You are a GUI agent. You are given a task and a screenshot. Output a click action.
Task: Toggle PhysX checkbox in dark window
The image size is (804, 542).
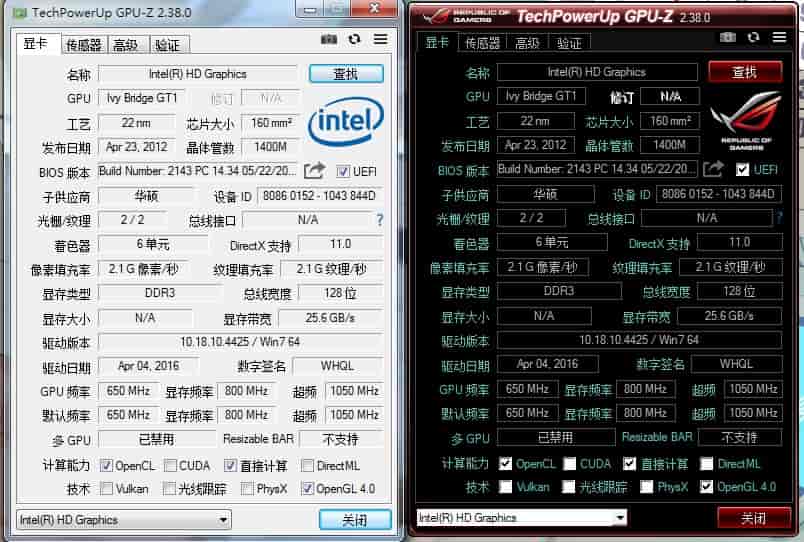[647, 487]
